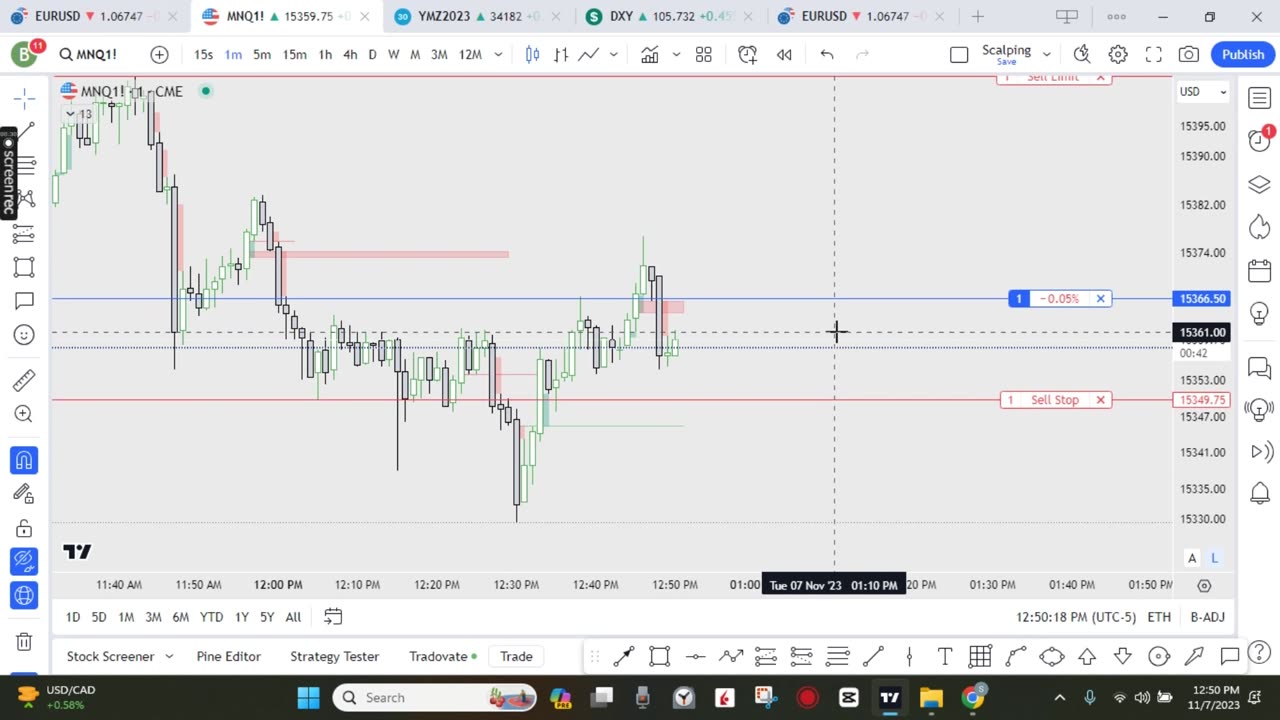The width and height of the screenshot is (1280, 720).
Task: Activate the zoom in tool
Action: coord(25,414)
